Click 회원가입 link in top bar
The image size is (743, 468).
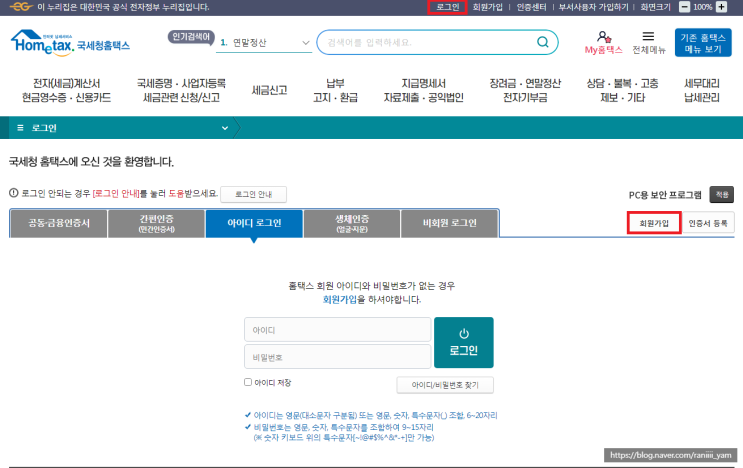tap(488, 7)
